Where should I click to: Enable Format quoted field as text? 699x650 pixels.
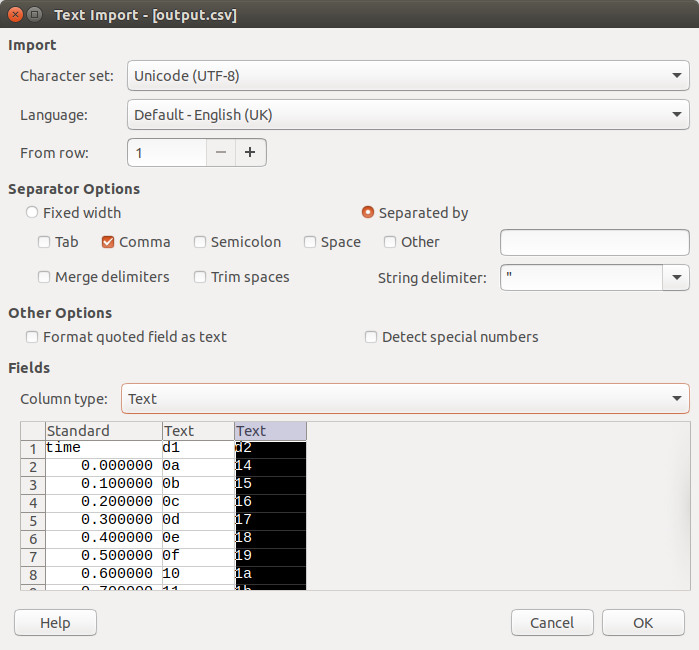[x=32, y=337]
